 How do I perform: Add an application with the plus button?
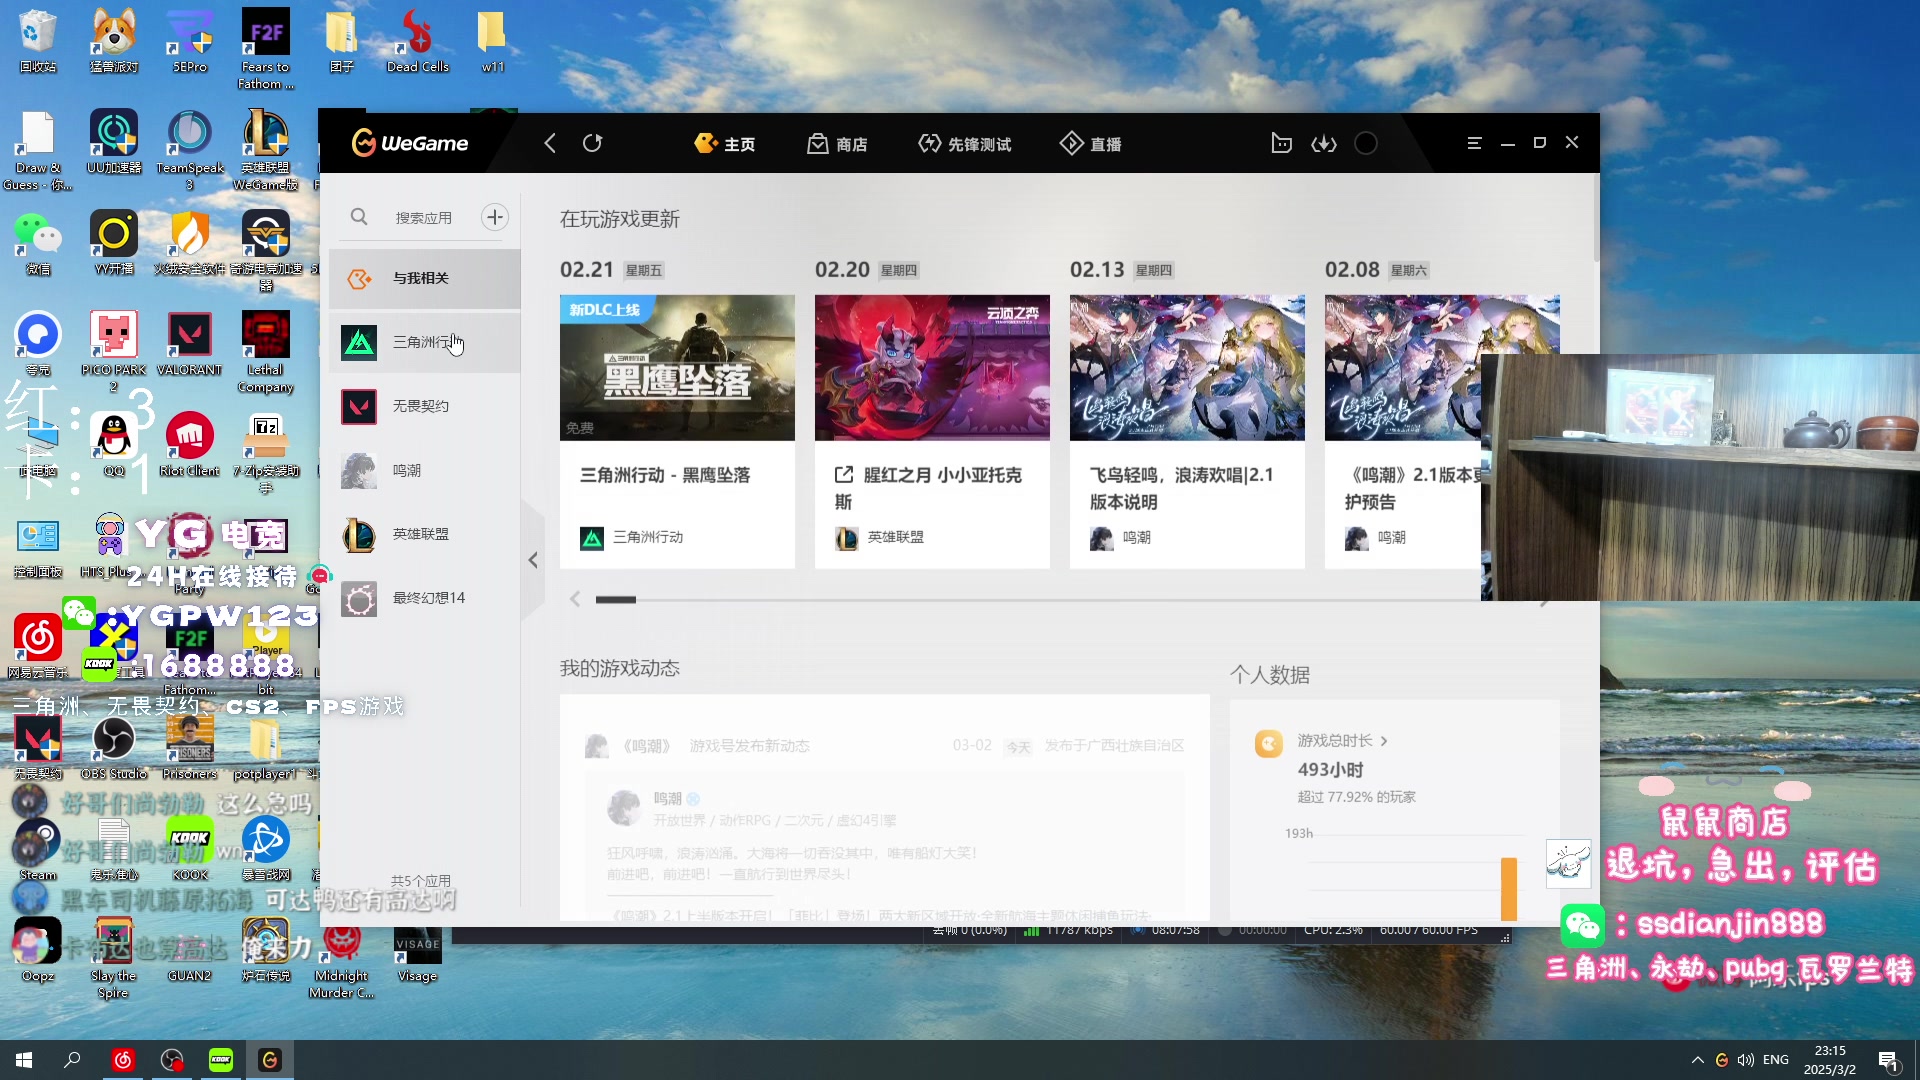coord(495,217)
